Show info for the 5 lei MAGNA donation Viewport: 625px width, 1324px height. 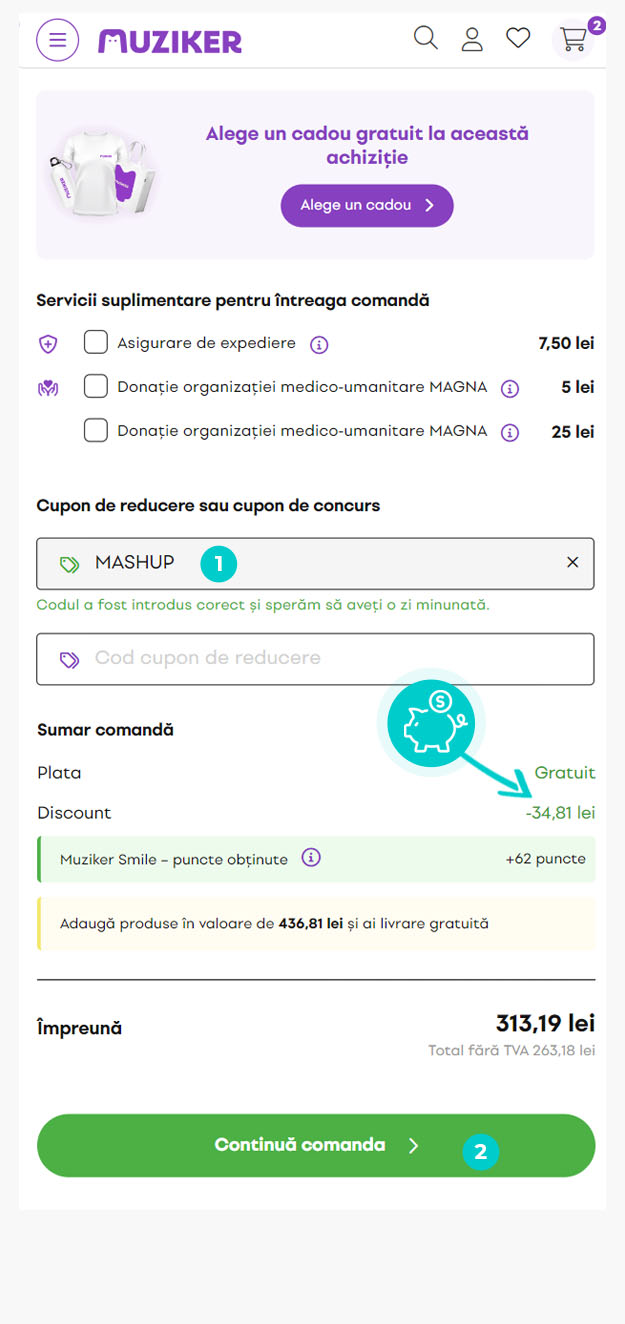[509, 387]
